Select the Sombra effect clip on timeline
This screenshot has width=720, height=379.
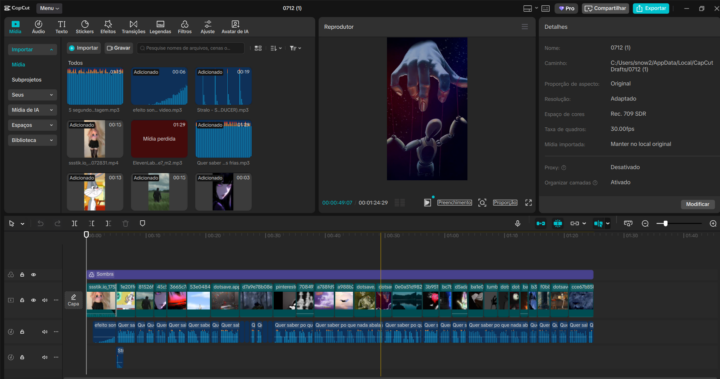(x=340, y=275)
